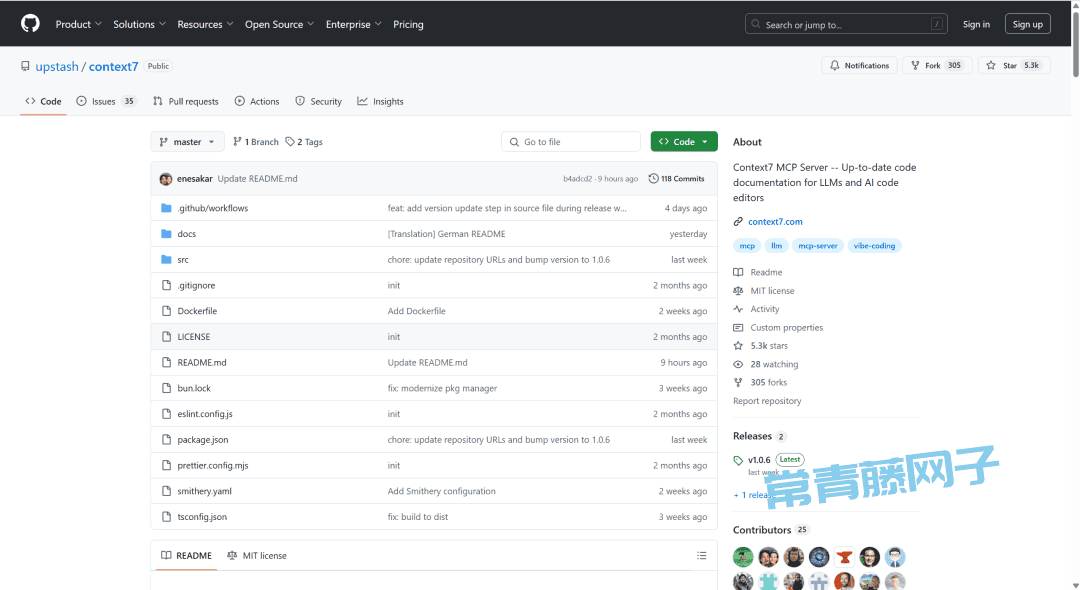Expand the Product navigation menu

tap(79, 24)
